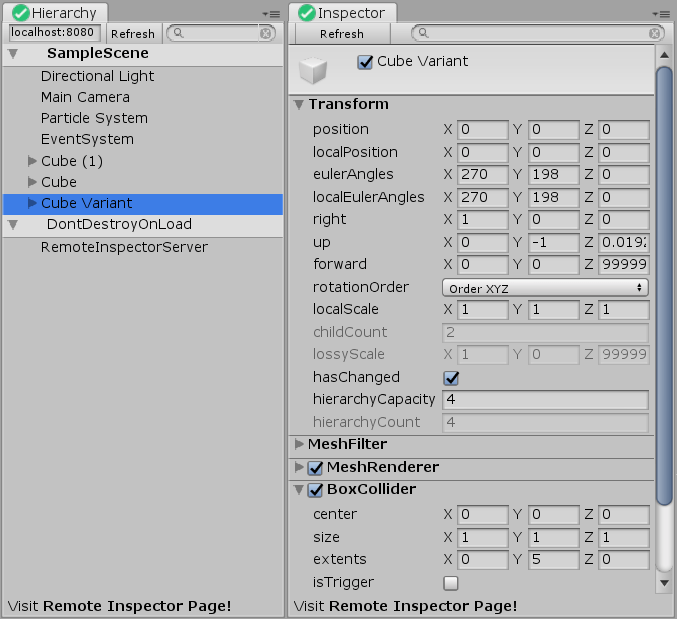Viewport: 677px width, 619px height.
Task: Switch to the Inspector tab
Action: (x=342, y=13)
